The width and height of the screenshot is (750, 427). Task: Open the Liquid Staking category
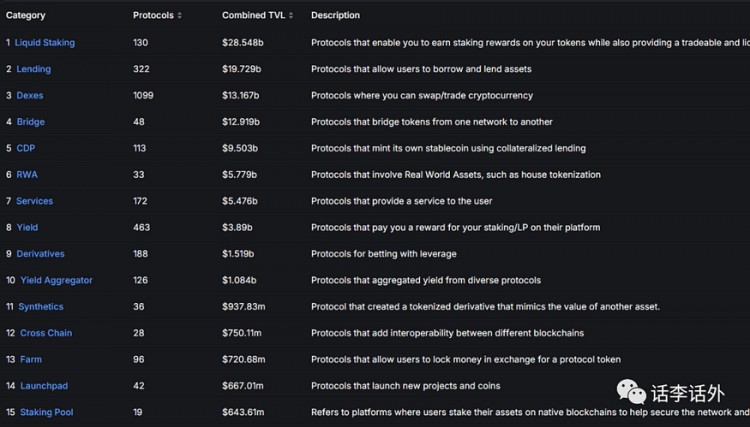44,43
